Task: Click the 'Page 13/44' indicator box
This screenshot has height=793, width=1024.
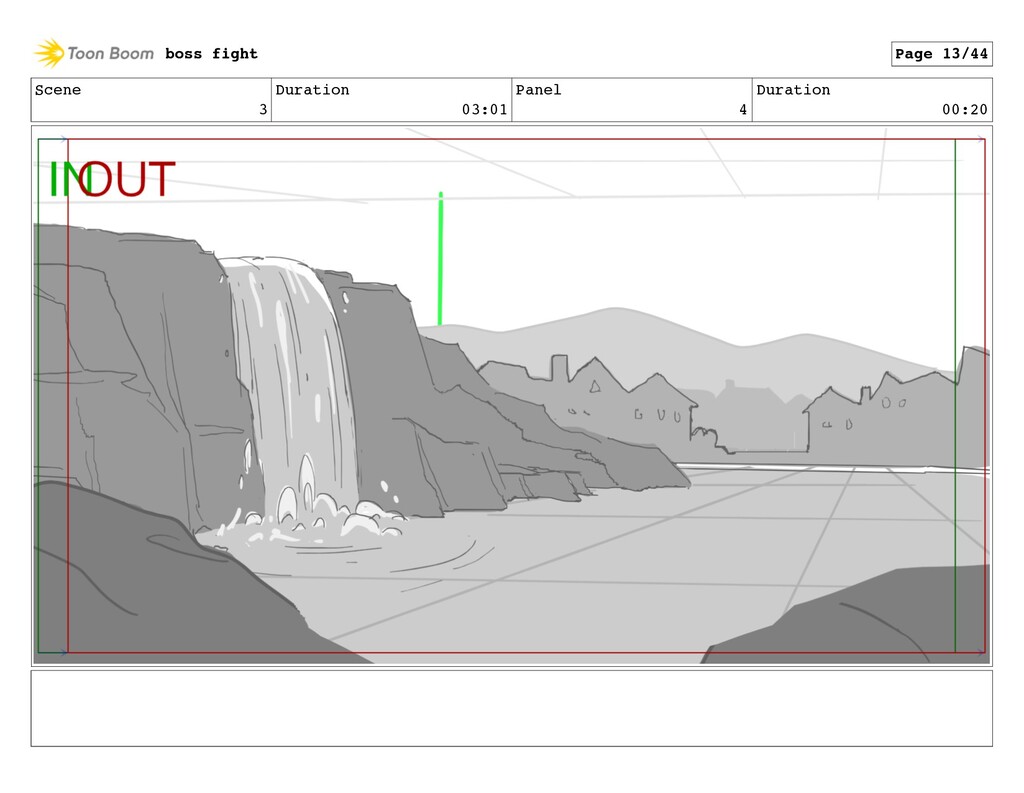Action: pos(941,54)
